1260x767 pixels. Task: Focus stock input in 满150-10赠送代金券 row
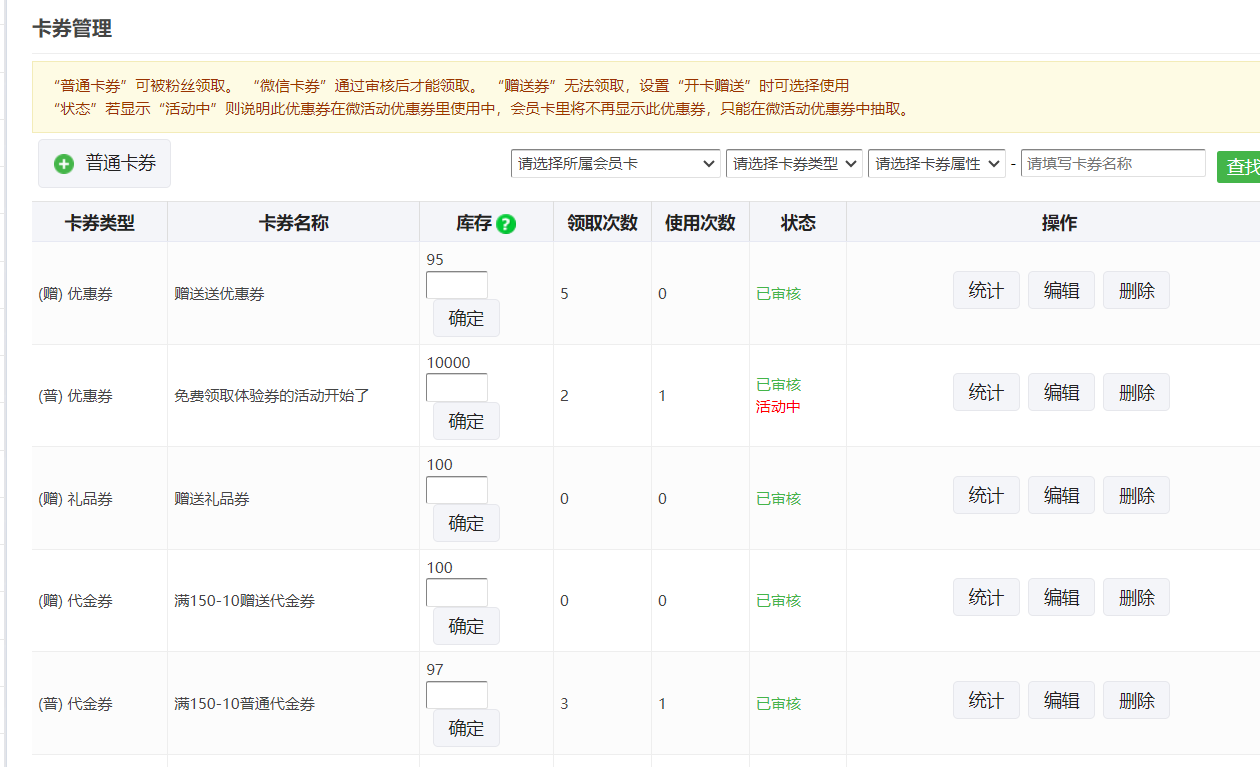[457, 593]
